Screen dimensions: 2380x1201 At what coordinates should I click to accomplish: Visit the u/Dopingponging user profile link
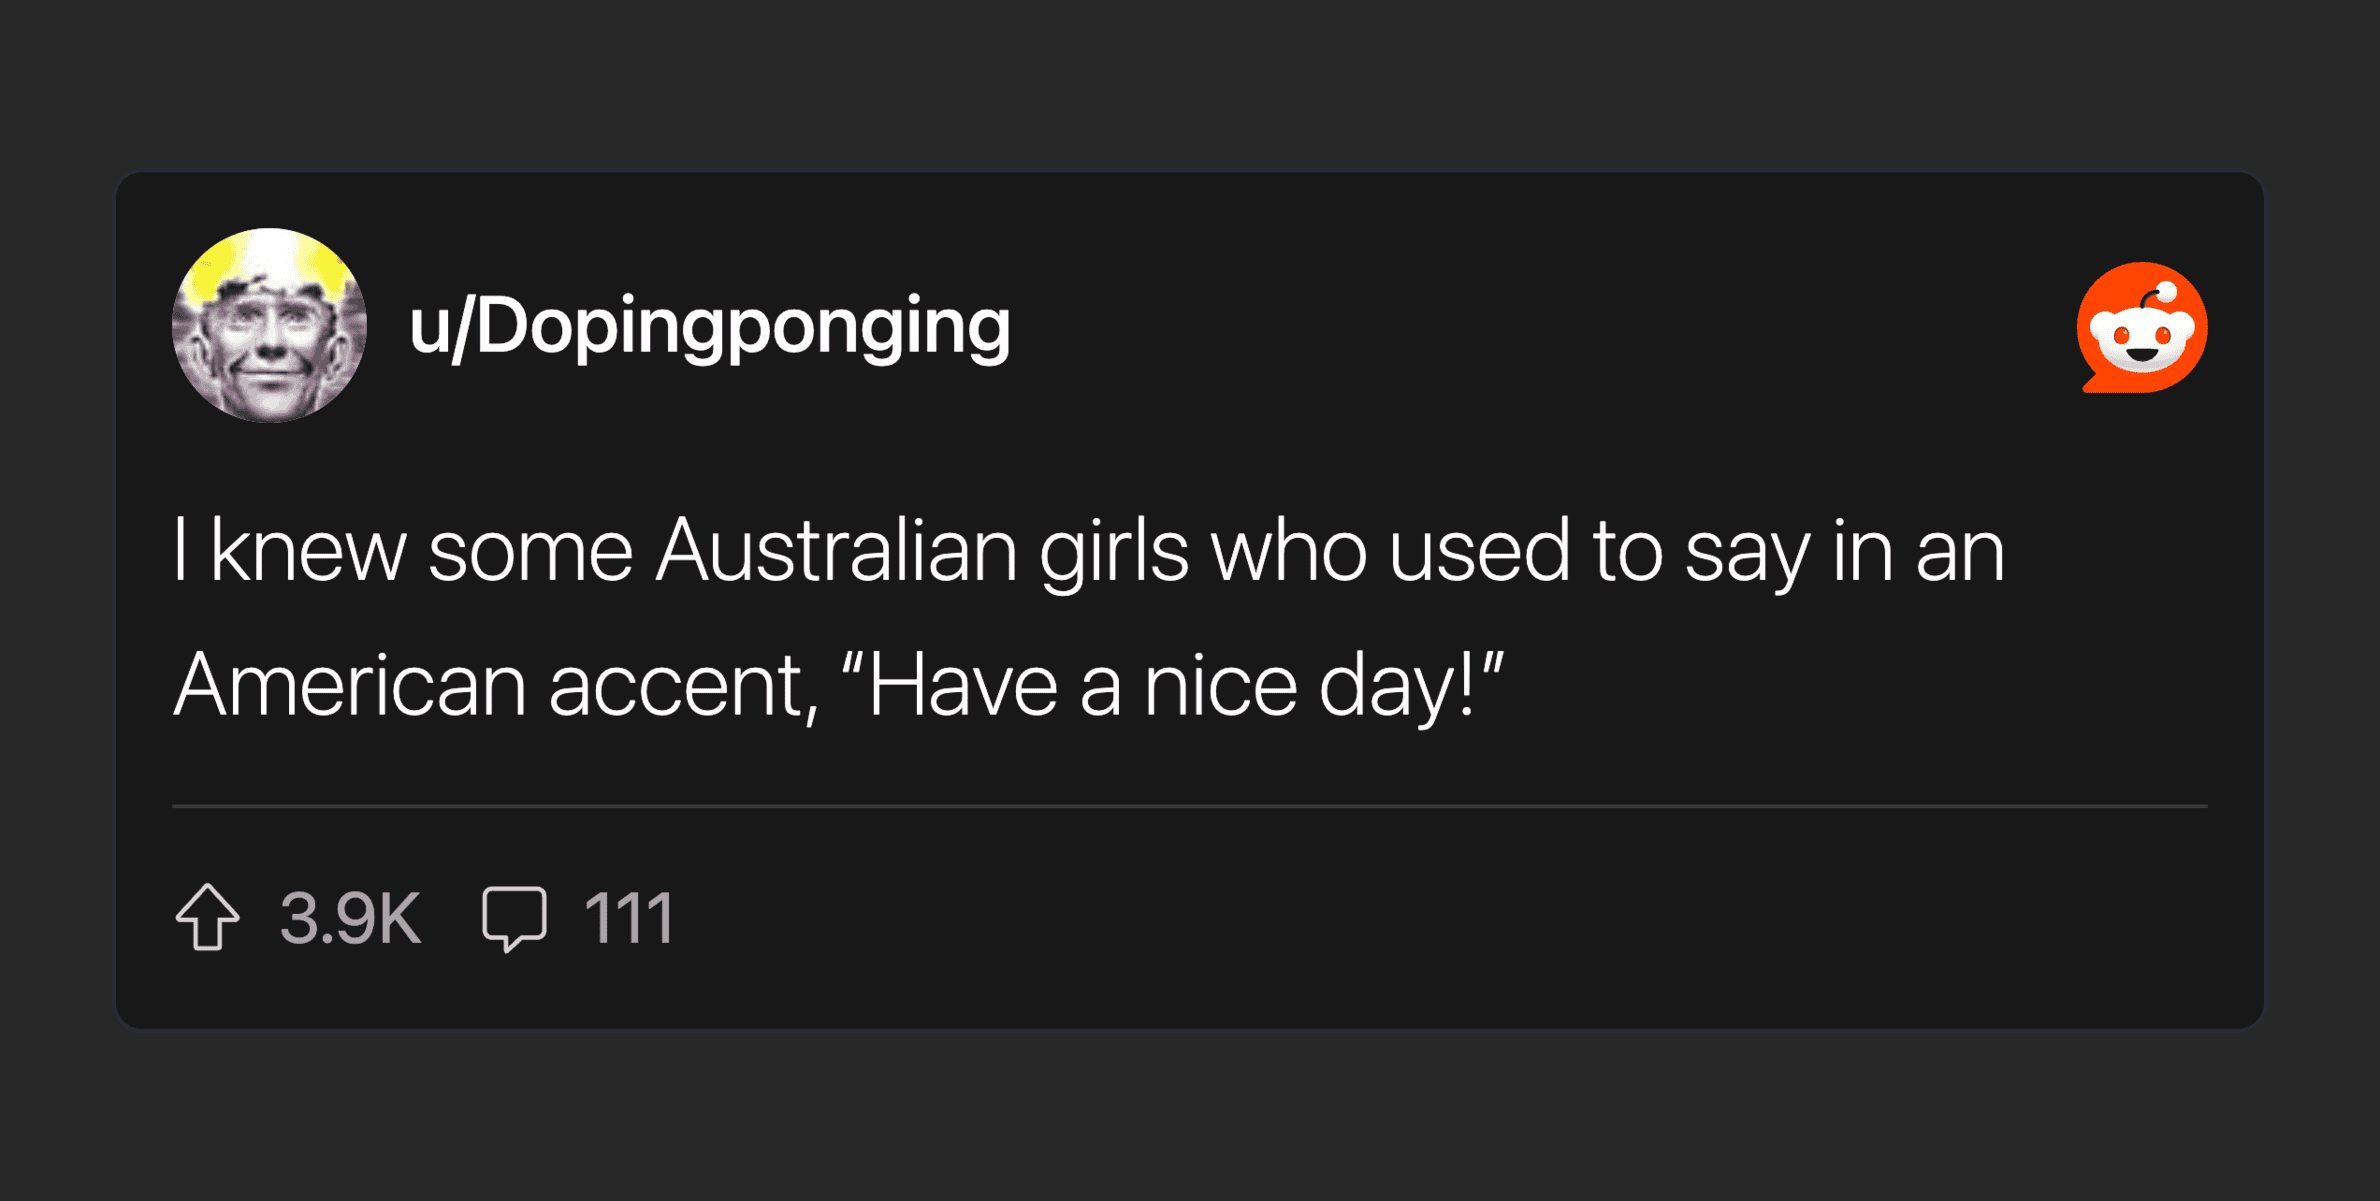click(710, 327)
